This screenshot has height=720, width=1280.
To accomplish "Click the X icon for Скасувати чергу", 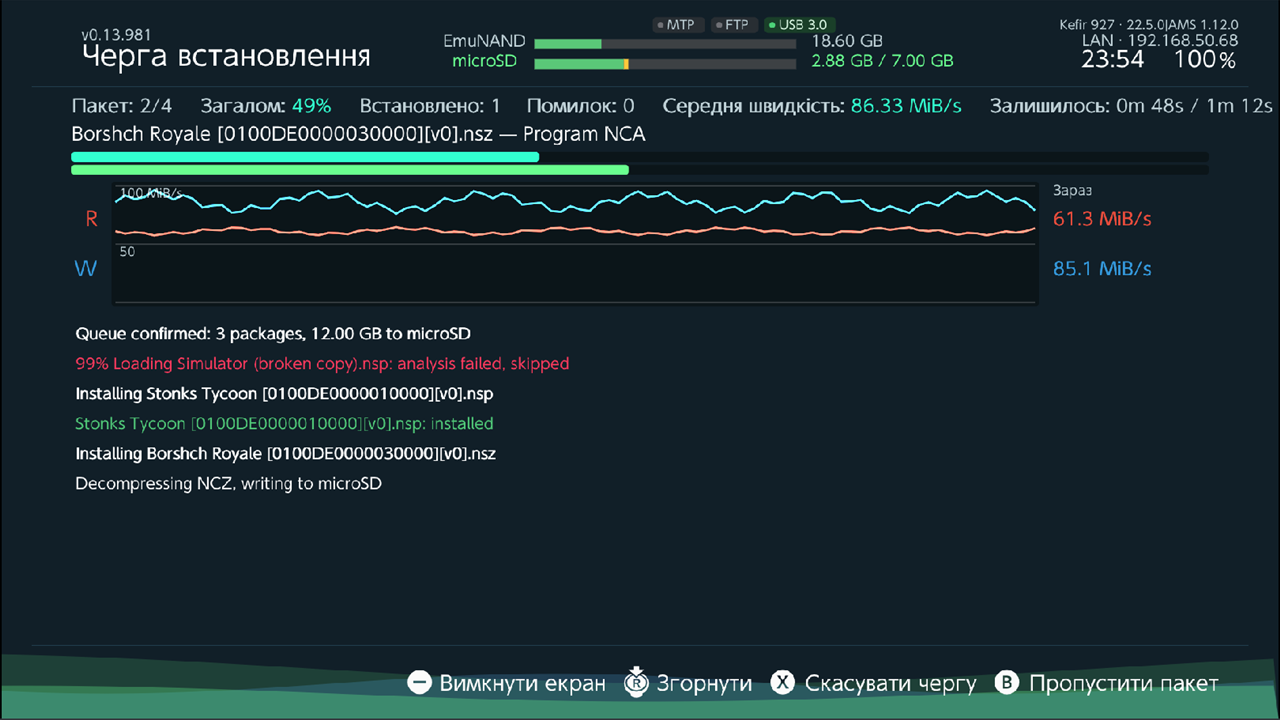I will click(783, 683).
